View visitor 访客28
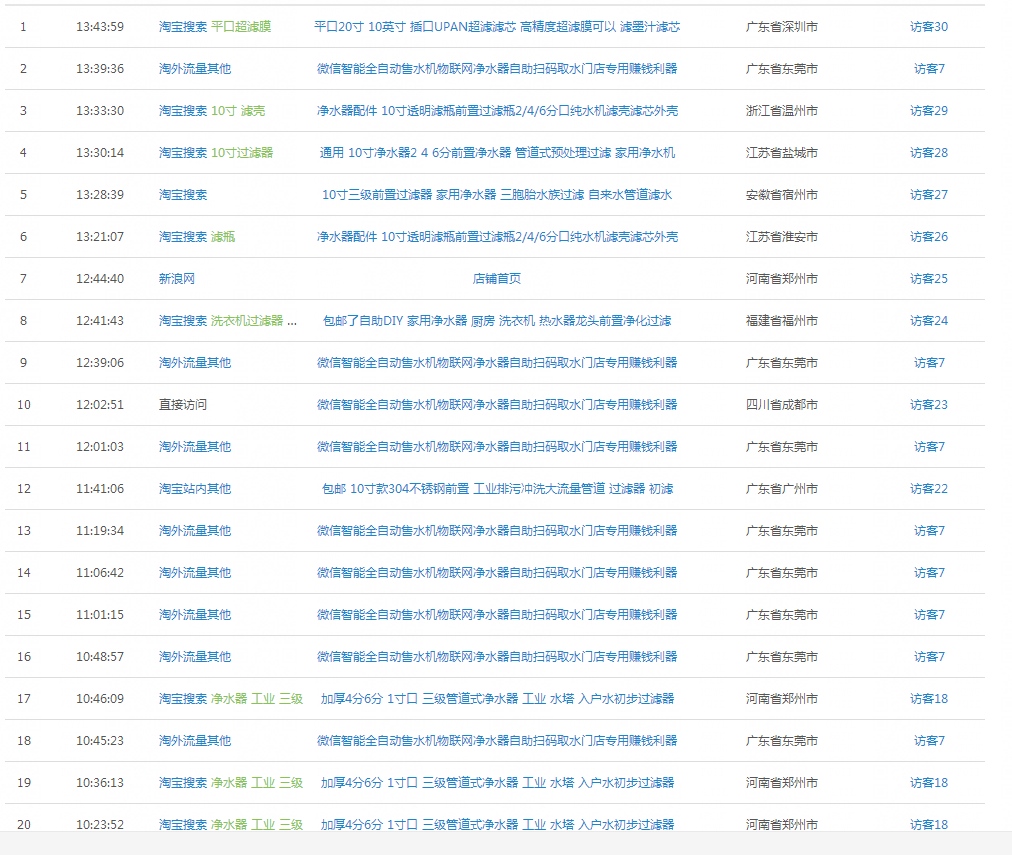Screen dimensions: 1012x855 point(929,152)
